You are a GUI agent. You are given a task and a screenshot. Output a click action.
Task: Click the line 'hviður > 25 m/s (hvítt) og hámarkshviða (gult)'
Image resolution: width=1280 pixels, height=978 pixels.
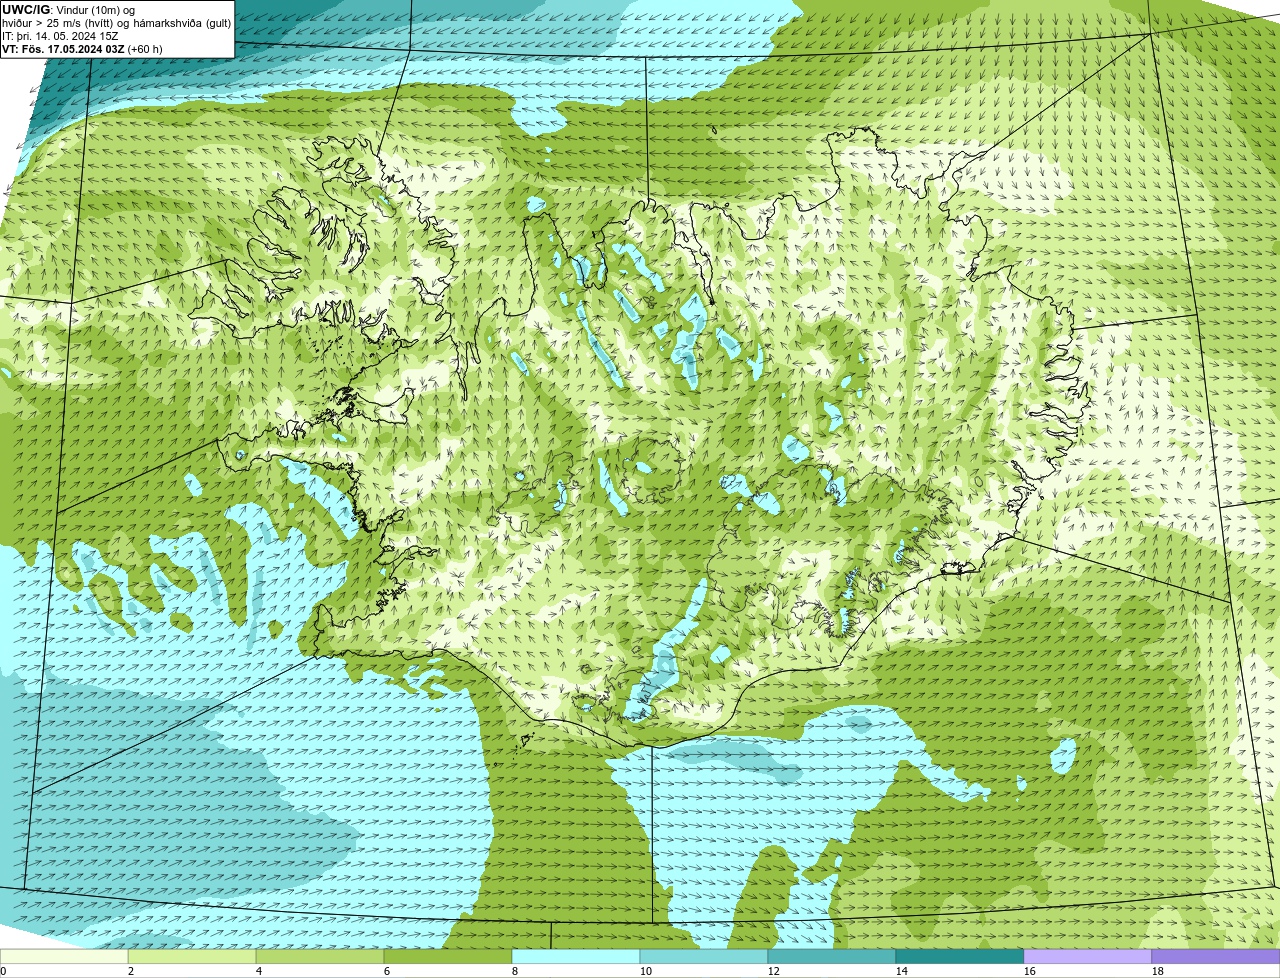(x=116, y=23)
